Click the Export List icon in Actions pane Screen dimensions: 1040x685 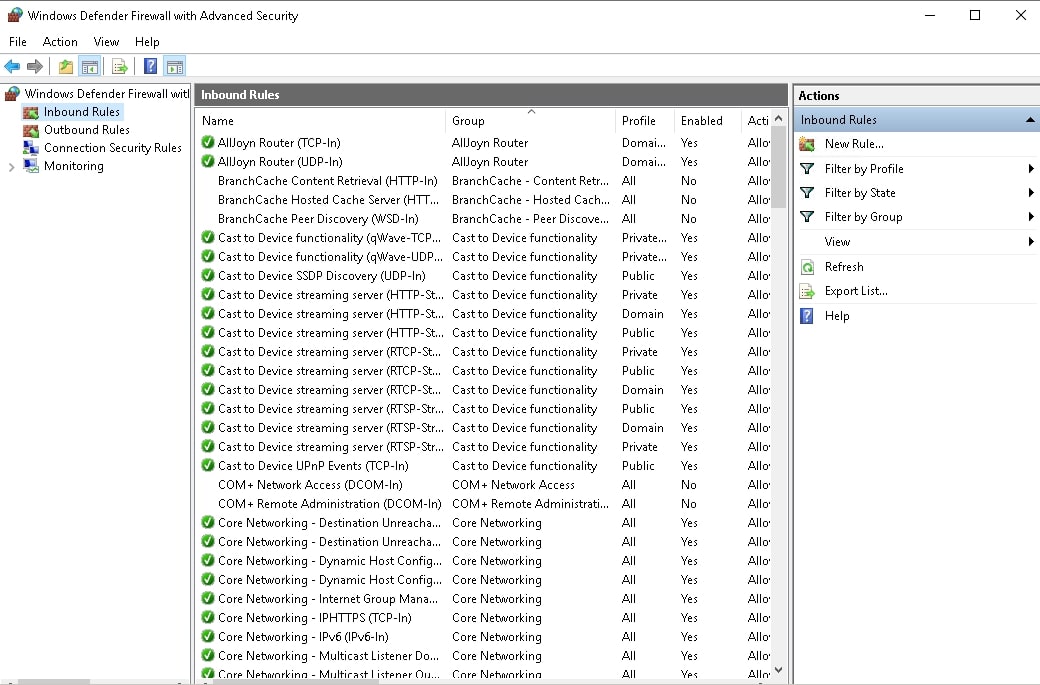click(807, 291)
